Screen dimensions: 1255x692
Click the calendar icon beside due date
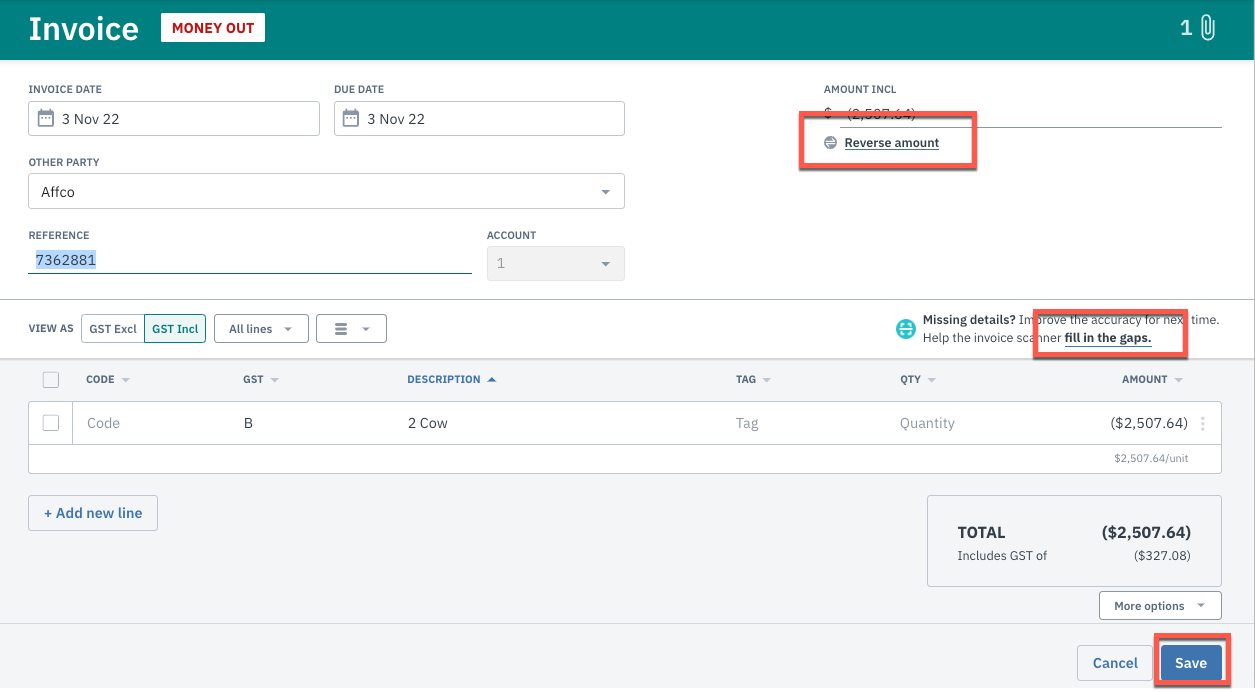[351, 118]
